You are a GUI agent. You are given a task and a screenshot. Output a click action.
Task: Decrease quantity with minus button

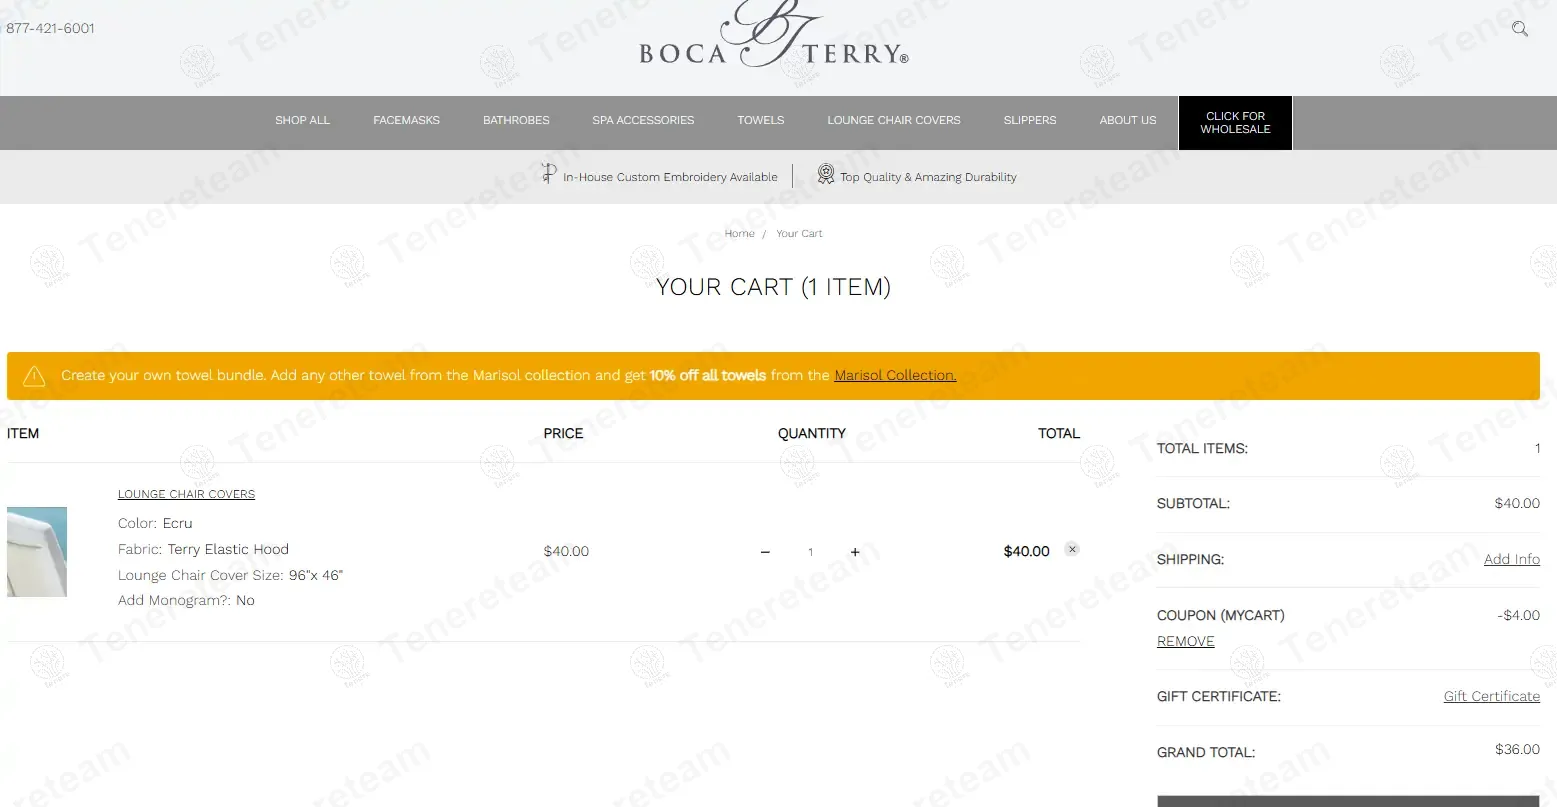tap(765, 552)
